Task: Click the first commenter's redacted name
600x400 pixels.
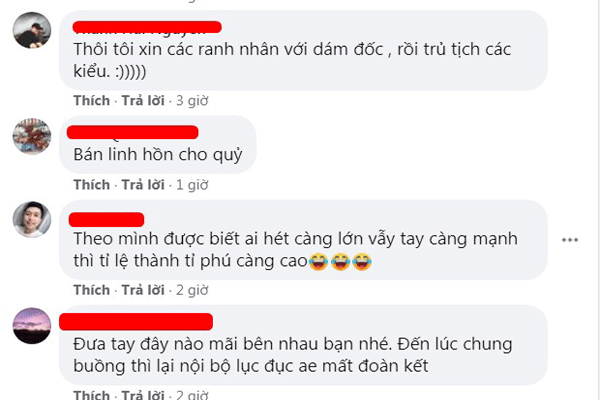Action: [x=147, y=27]
